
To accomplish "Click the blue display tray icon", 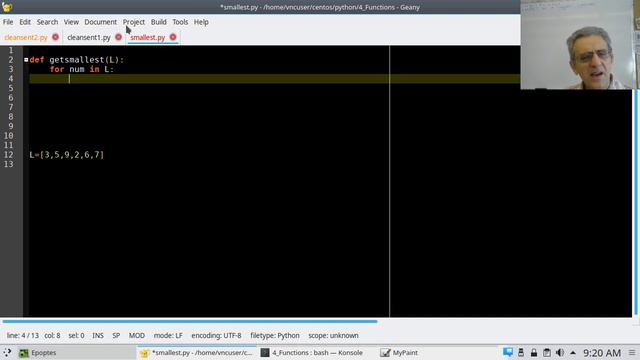I will pos(508,352).
